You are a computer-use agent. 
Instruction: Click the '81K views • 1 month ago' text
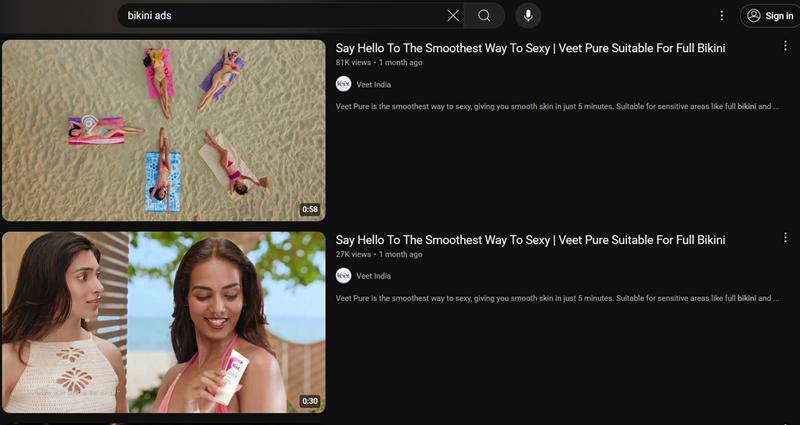[x=379, y=62]
